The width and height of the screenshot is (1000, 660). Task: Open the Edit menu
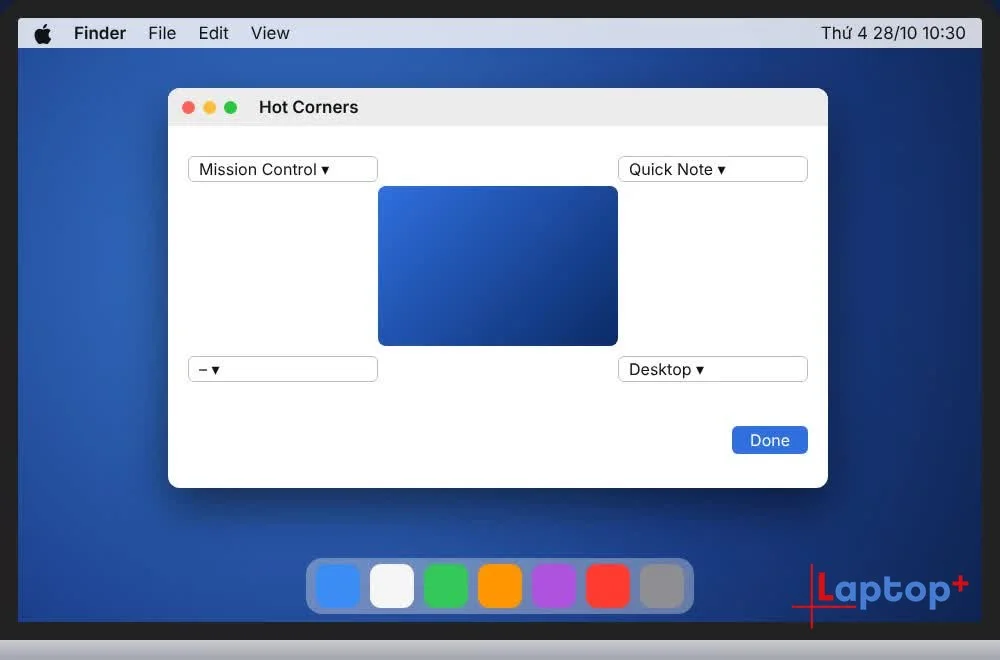[x=213, y=33]
